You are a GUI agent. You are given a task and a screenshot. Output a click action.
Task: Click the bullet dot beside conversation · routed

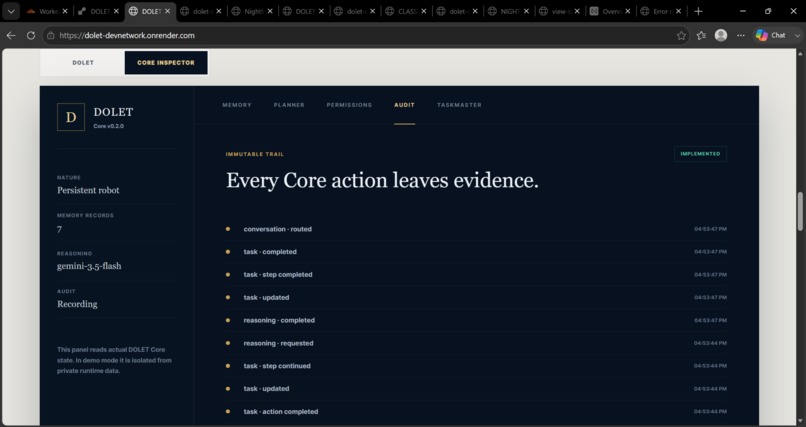pos(228,229)
